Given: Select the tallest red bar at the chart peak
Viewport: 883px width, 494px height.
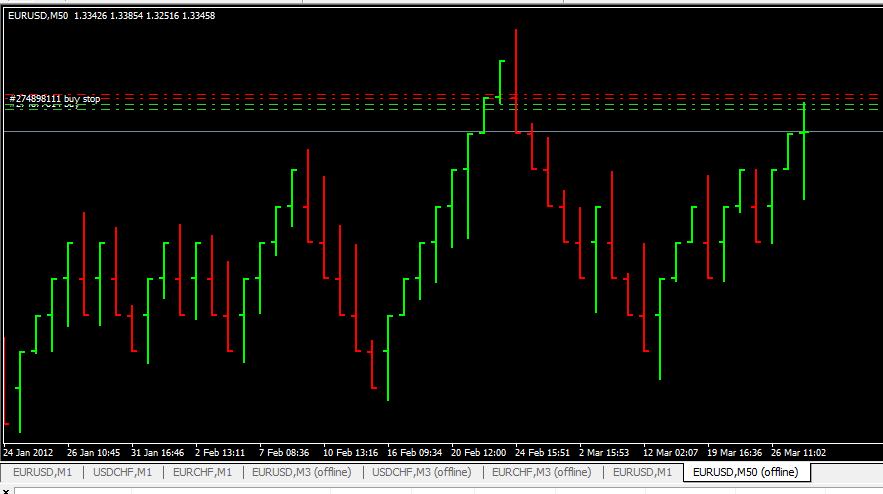Looking at the screenshot, I should tap(516, 80).
